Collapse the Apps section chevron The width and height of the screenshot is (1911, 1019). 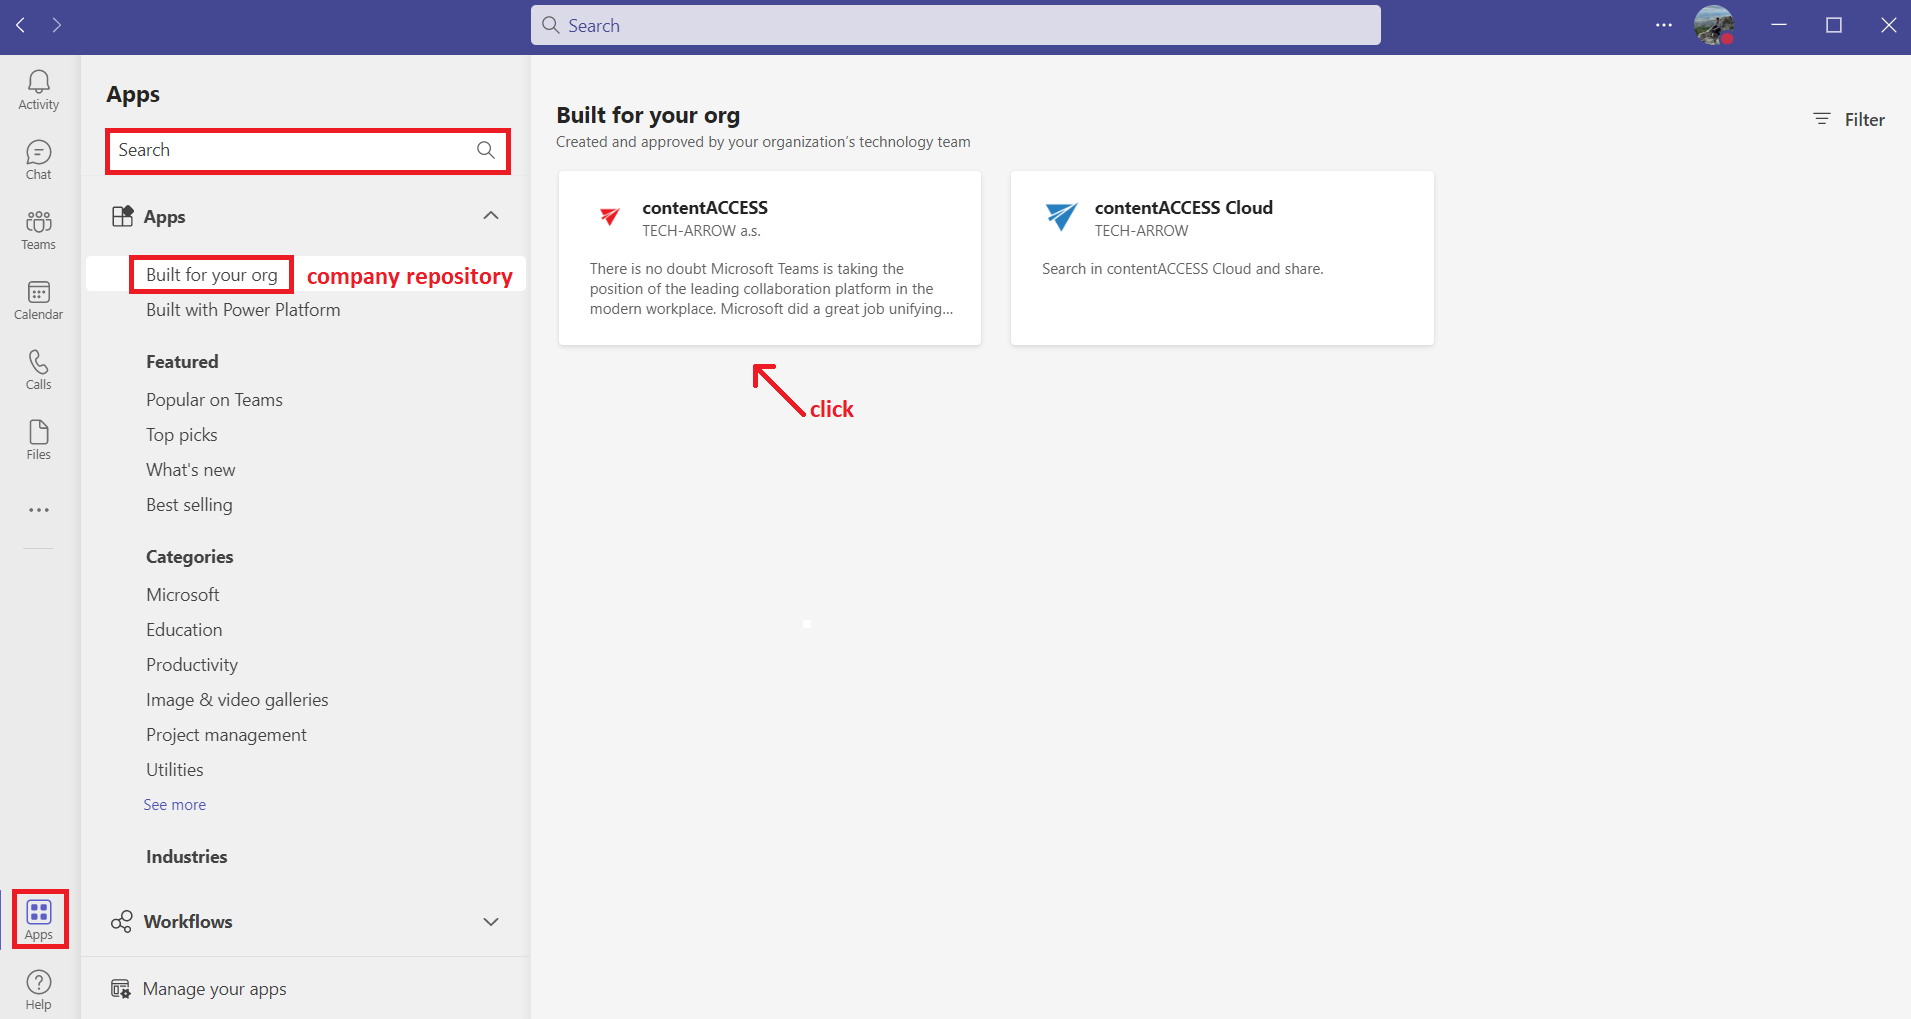click(x=491, y=216)
